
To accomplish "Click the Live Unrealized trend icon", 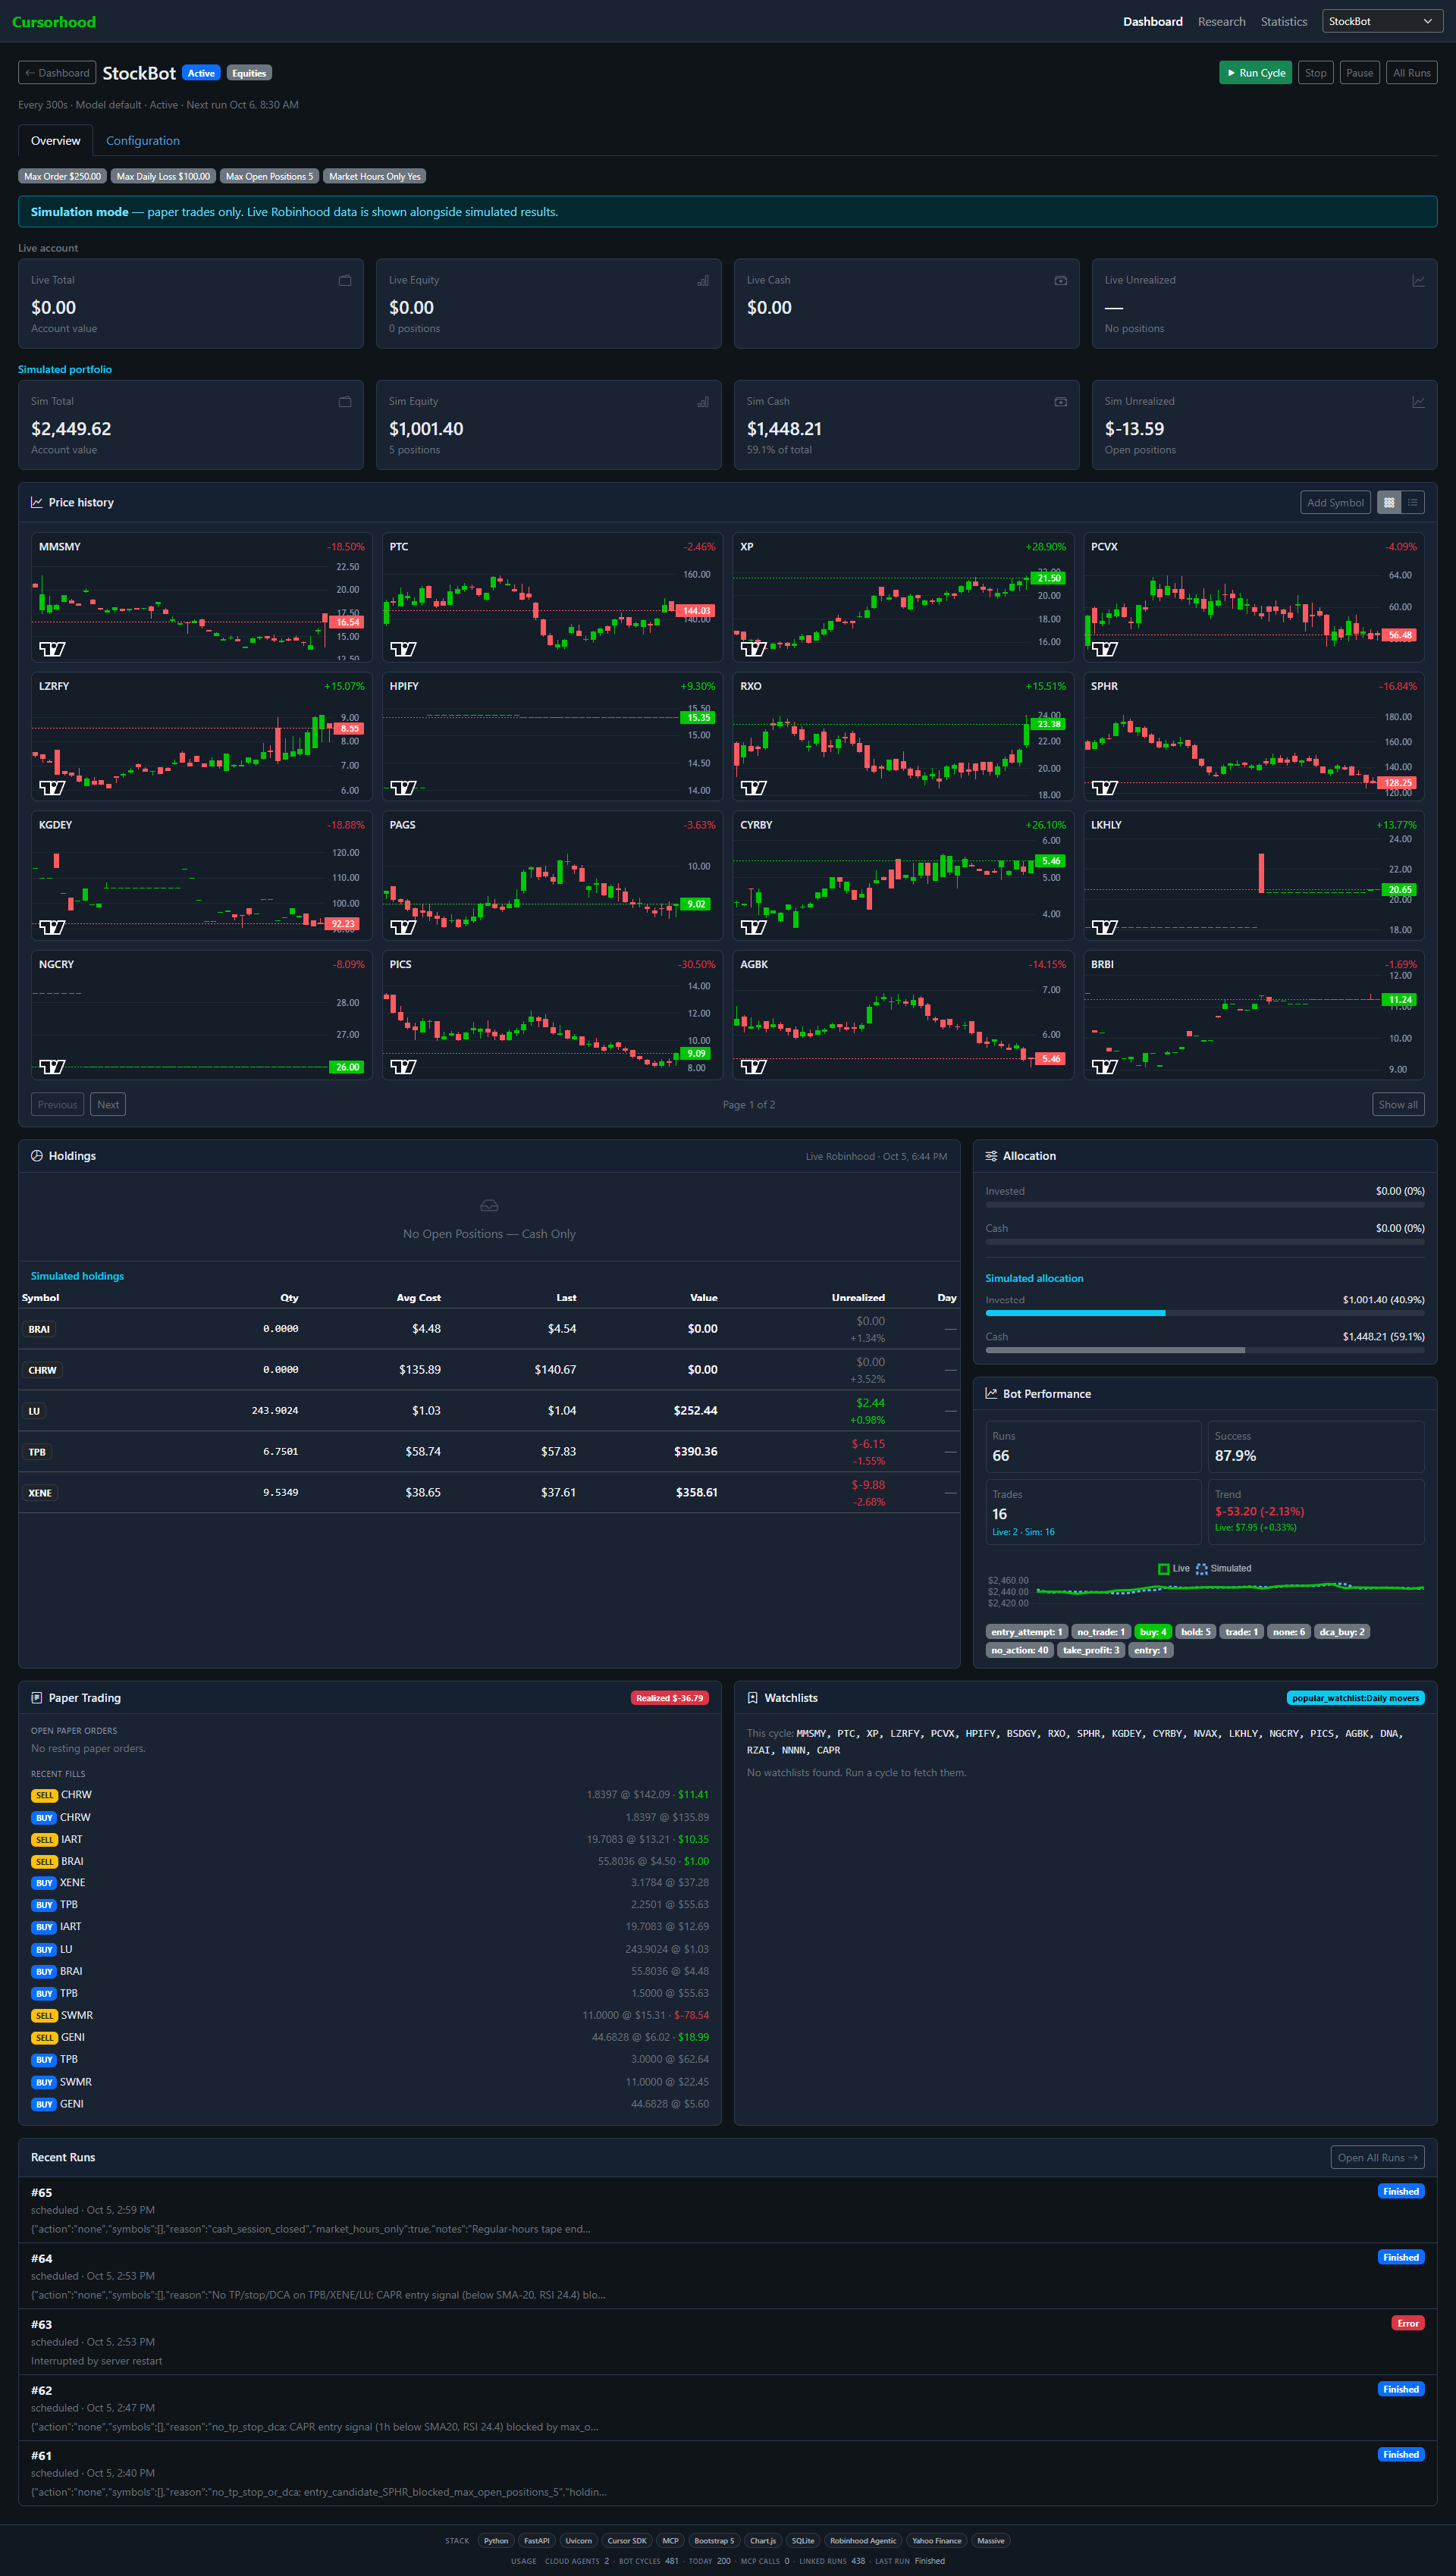I will [x=1418, y=281].
